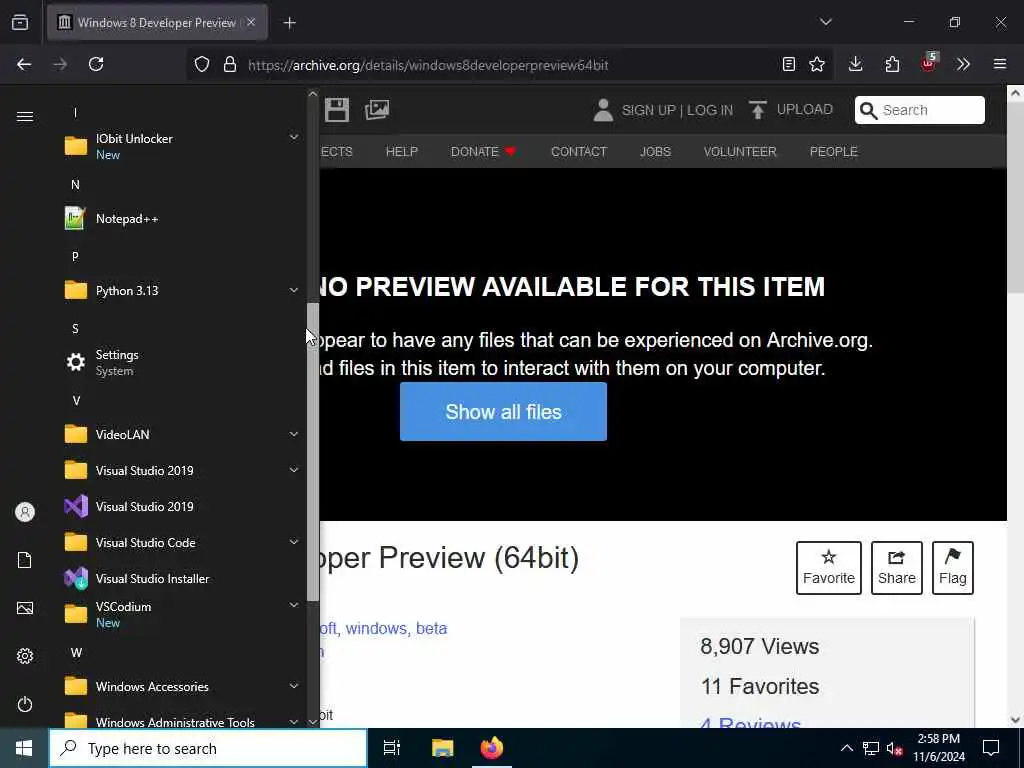The image size is (1024, 768).
Task: Open the DONATE menu item
Action: click(483, 152)
